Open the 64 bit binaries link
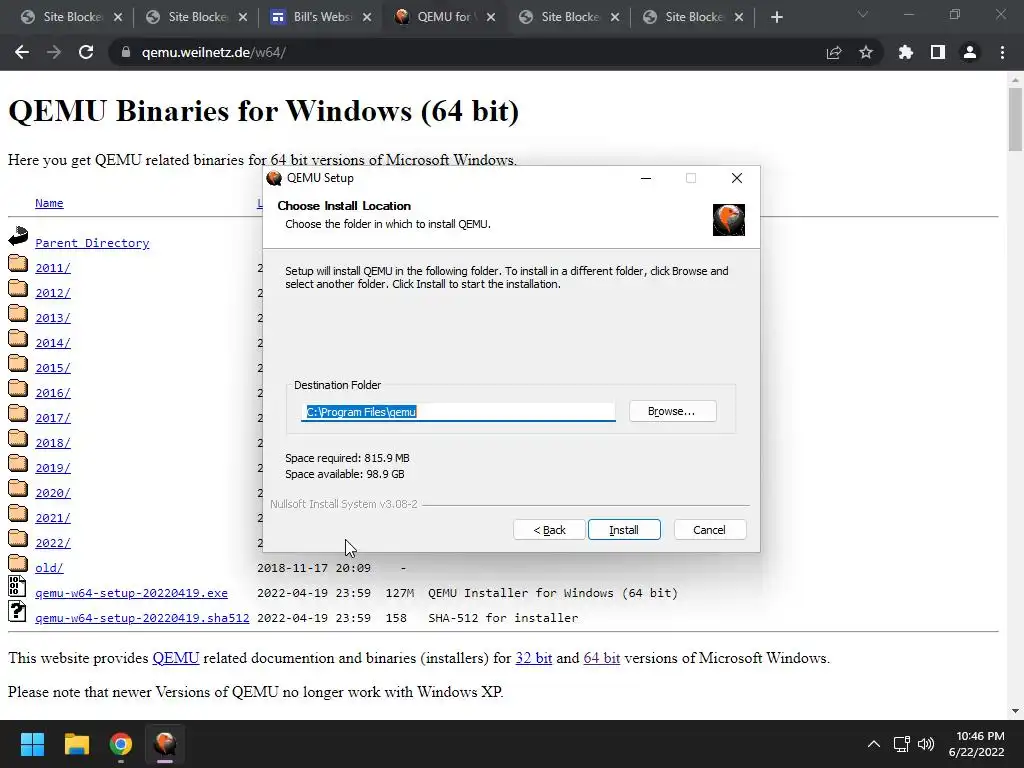1024x768 pixels. [x=601, y=658]
